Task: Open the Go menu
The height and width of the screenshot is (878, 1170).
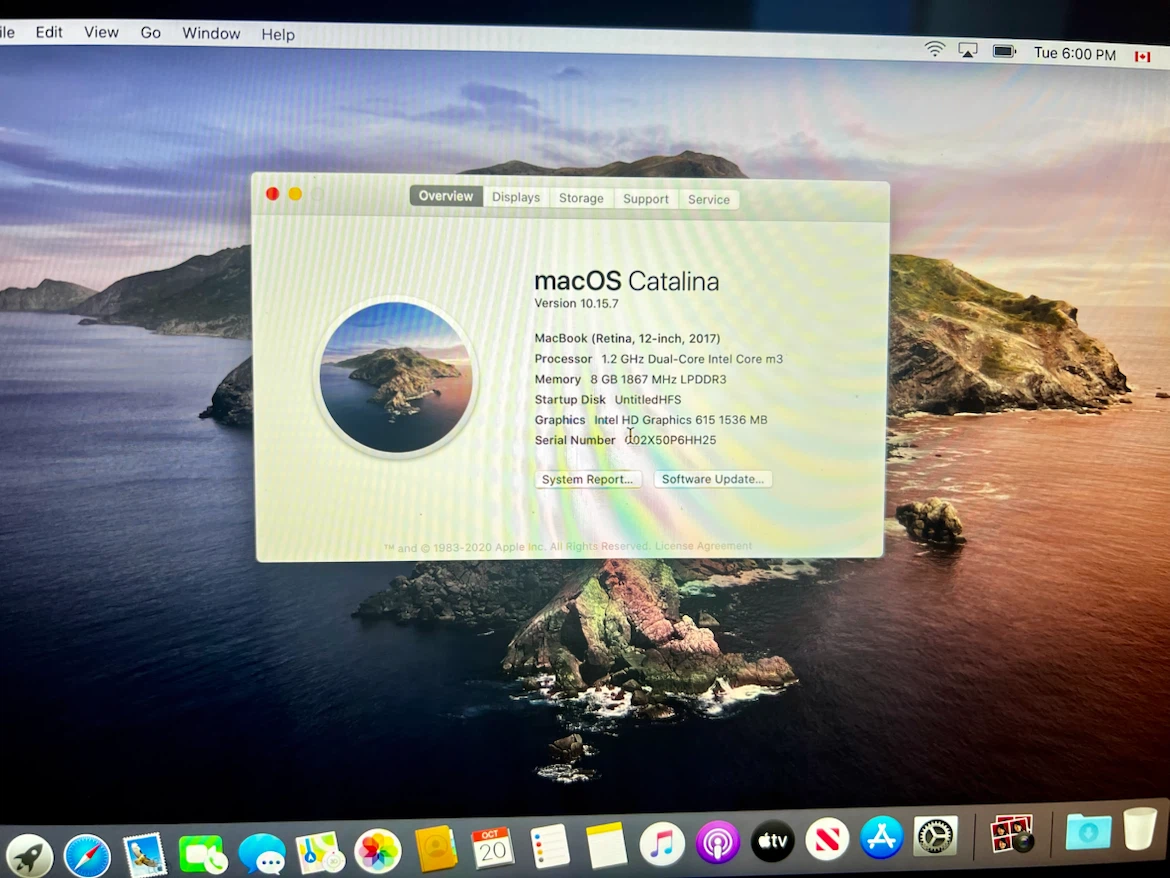Action: [151, 33]
